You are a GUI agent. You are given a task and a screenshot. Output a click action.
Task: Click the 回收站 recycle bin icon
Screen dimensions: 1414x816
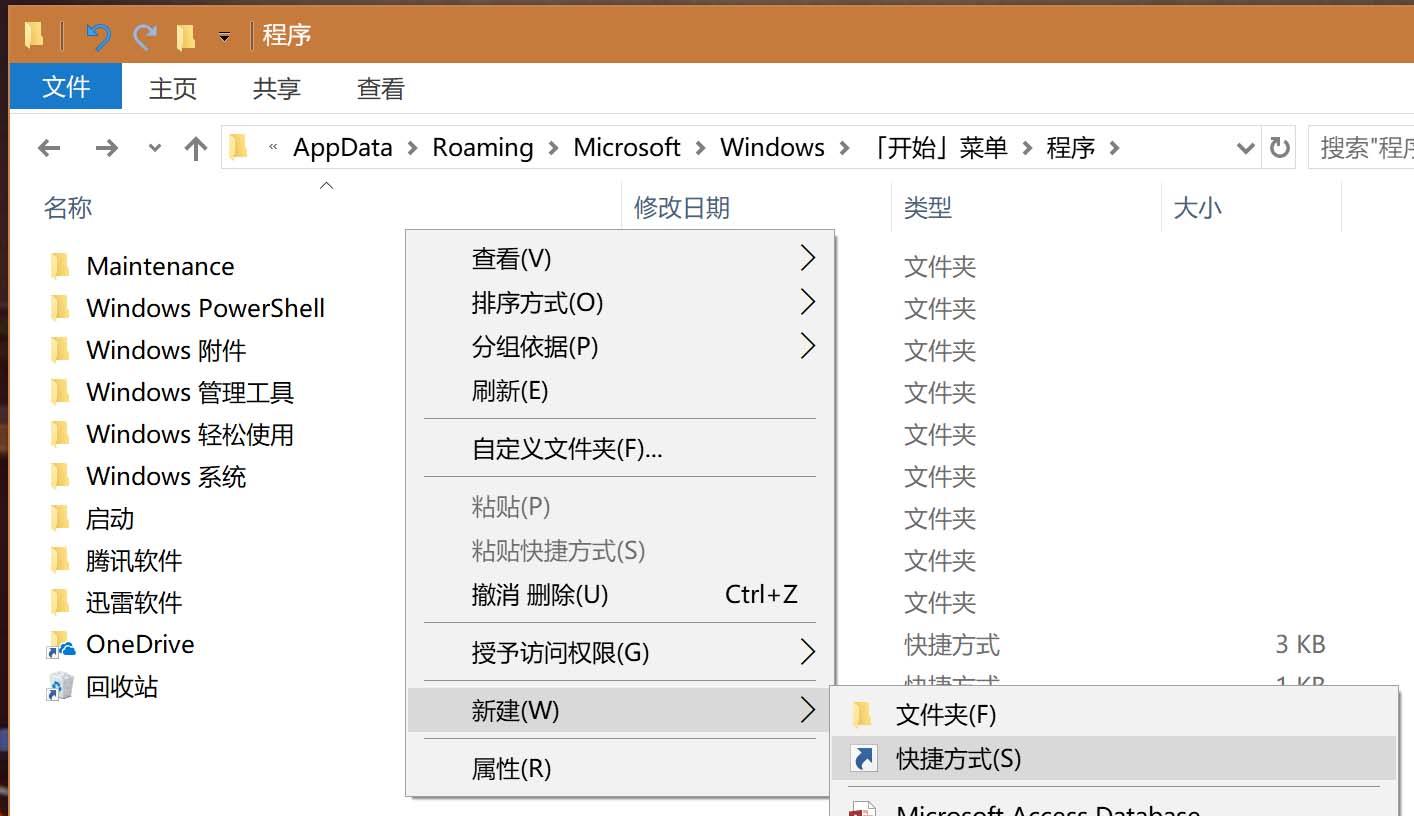[x=60, y=687]
